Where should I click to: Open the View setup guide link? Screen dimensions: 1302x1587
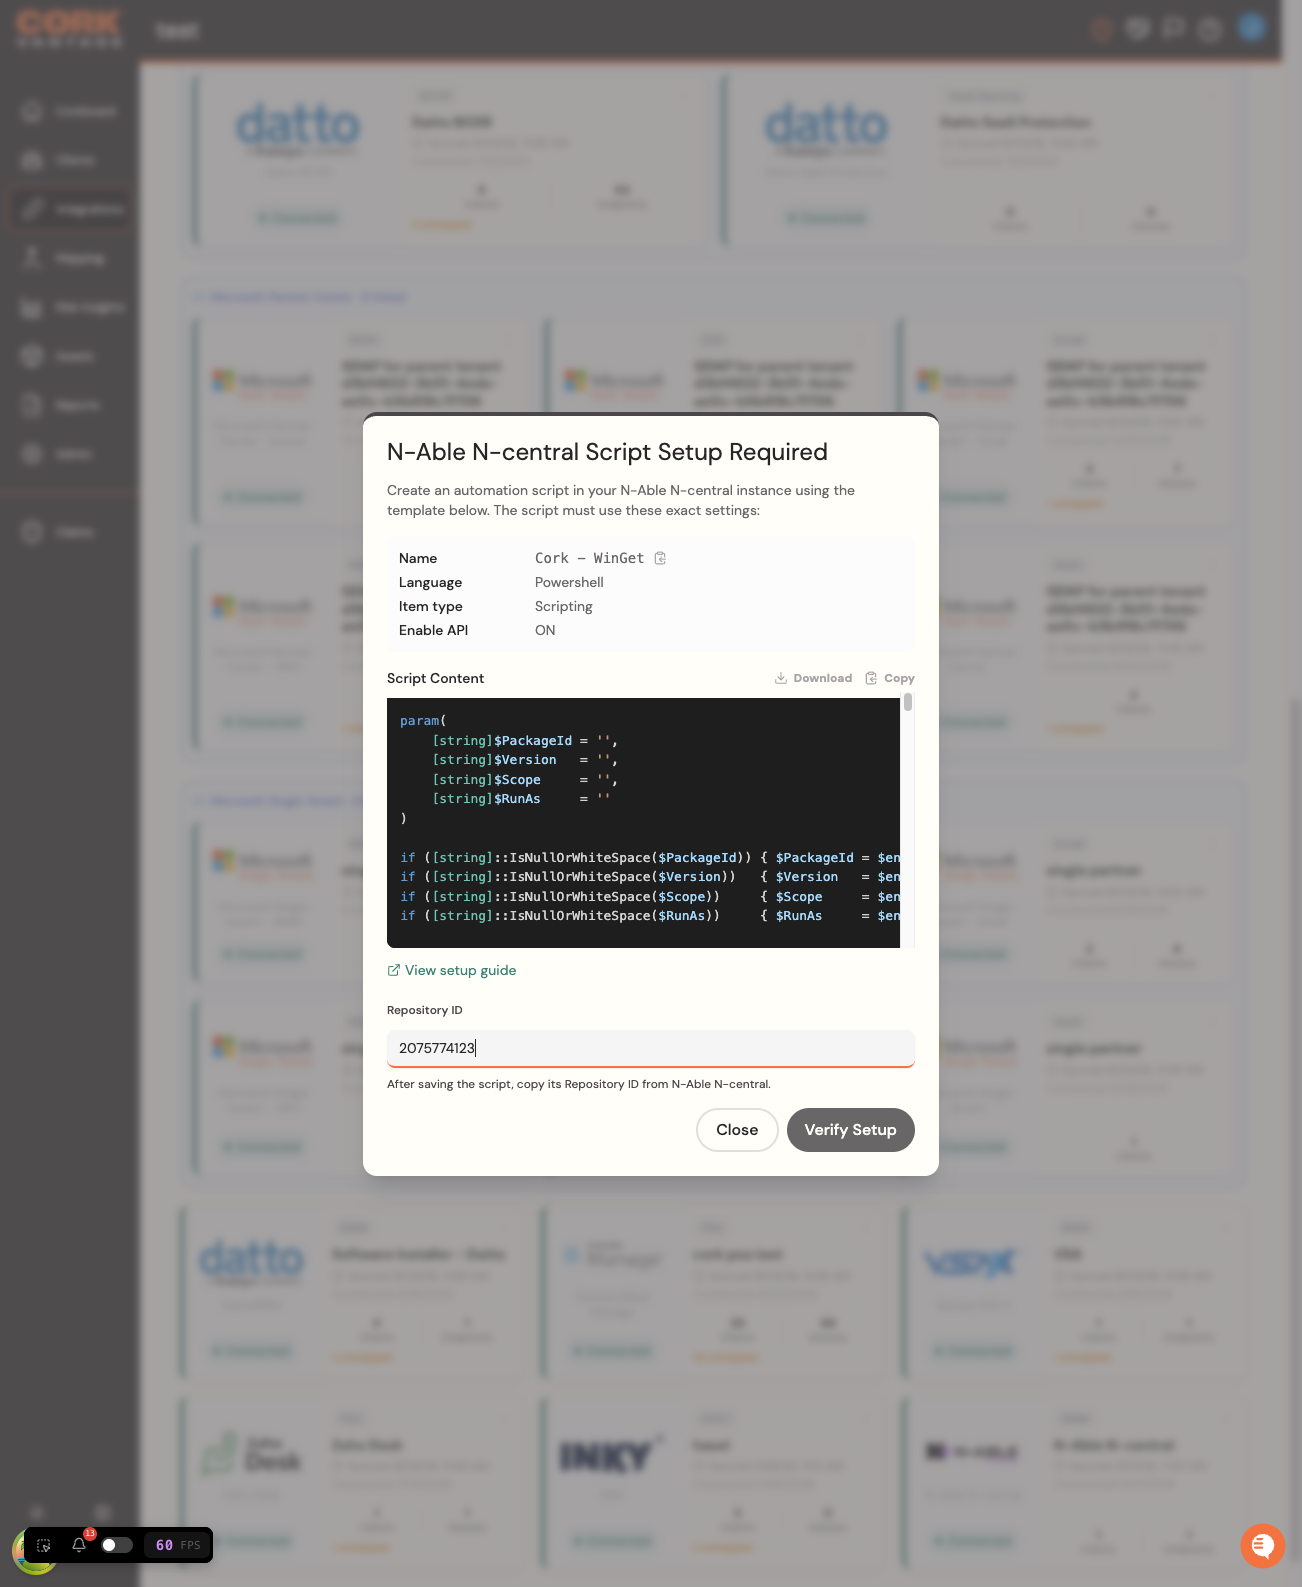[x=452, y=970]
